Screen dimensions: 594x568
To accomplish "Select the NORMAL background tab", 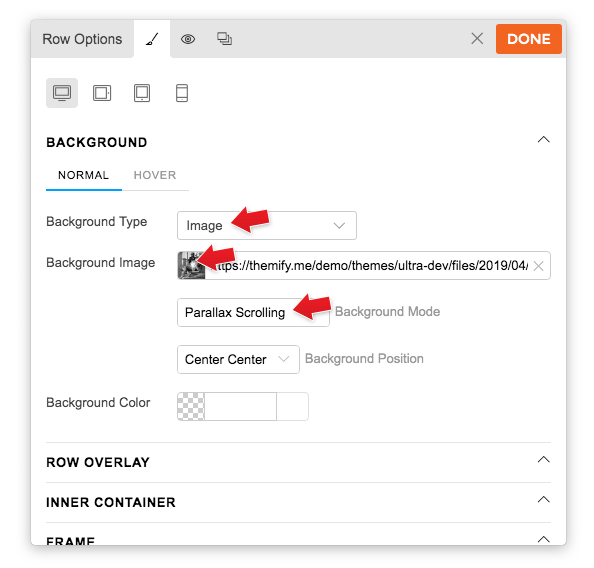I will 83,175.
